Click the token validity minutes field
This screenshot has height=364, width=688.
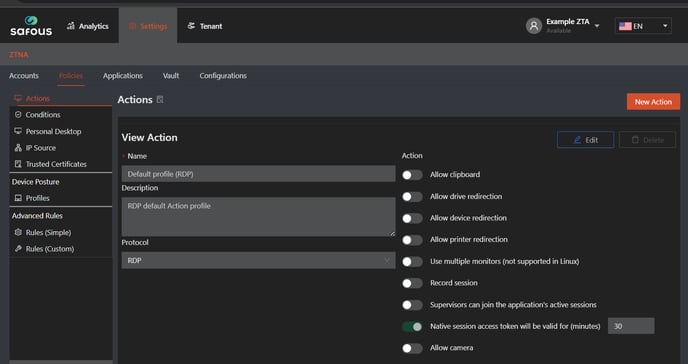coord(631,326)
